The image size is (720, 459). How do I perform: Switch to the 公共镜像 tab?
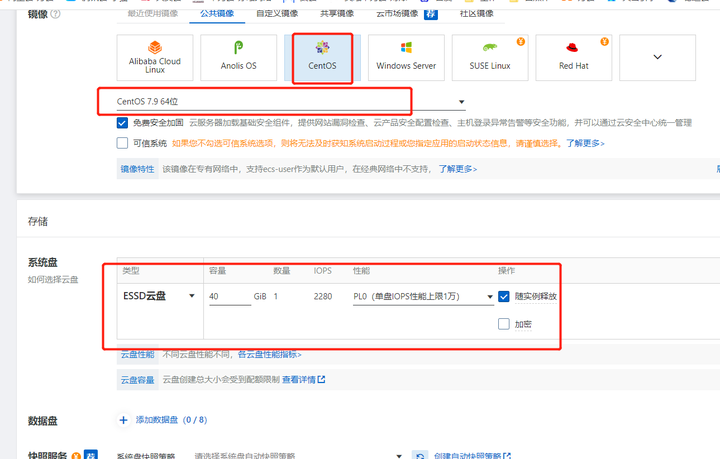pyautogui.click(x=217, y=14)
